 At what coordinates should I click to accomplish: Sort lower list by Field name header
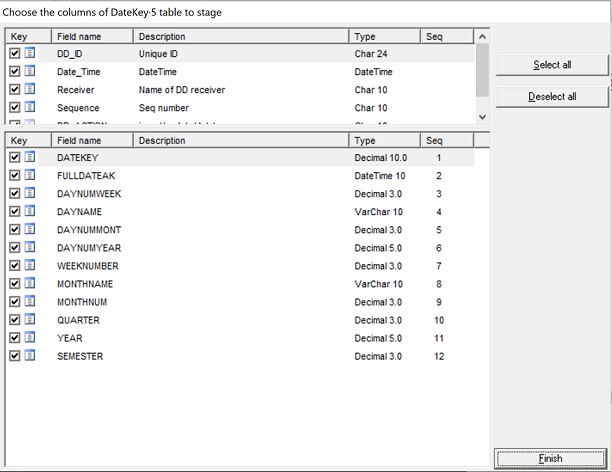pyautogui.click(x=92, y=141)
